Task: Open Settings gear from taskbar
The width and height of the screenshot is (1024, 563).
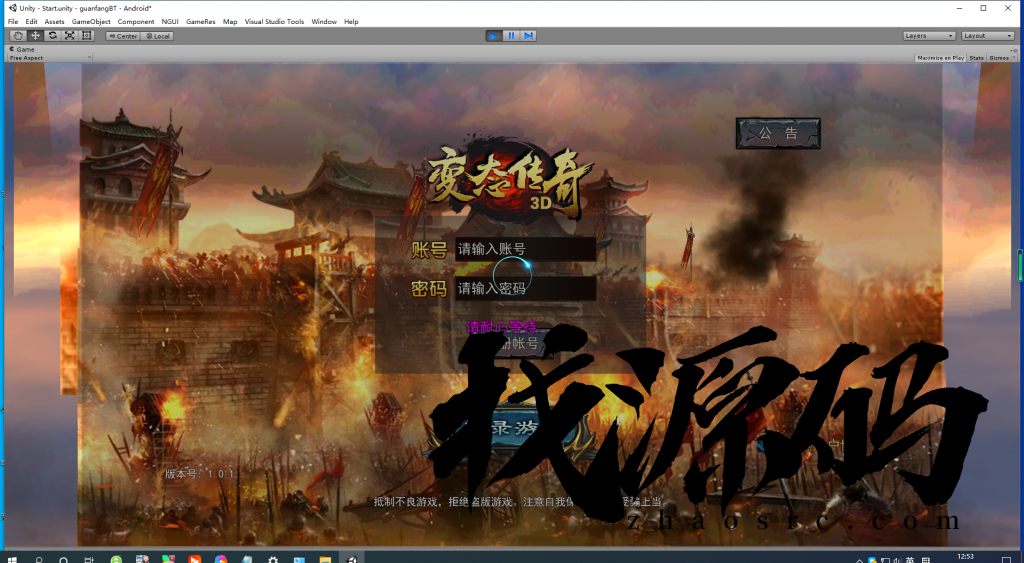Action: click(273, 560)
